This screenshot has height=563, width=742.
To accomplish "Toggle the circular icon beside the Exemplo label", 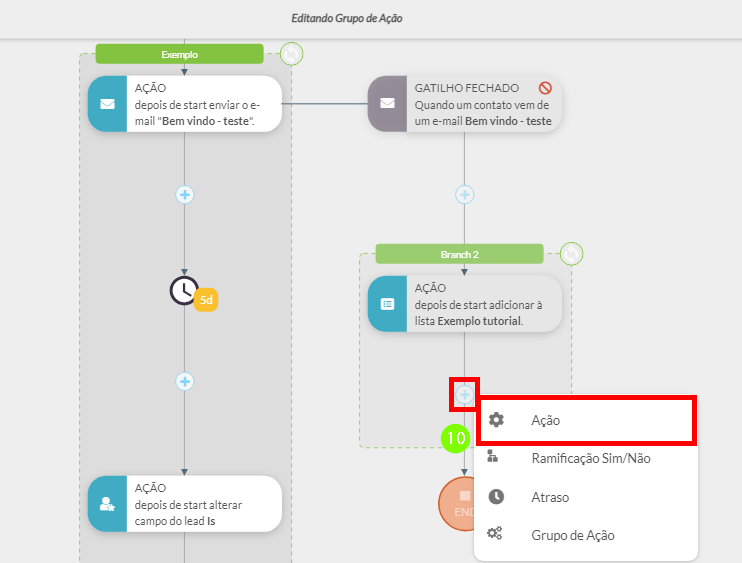I will coord(290,53).
